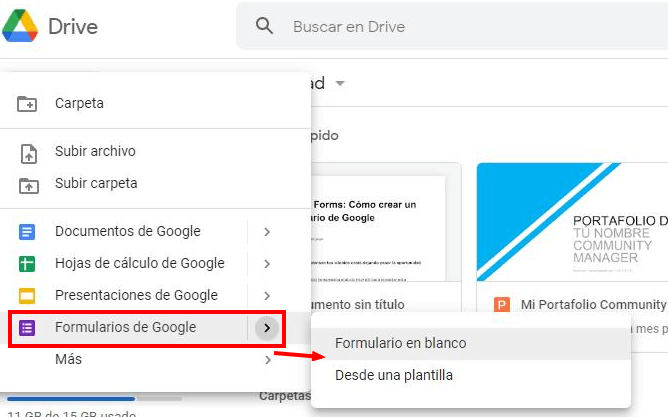Expand Presentaciones de Google submenu arrow
668x417 pixels.
coord(267,296)
